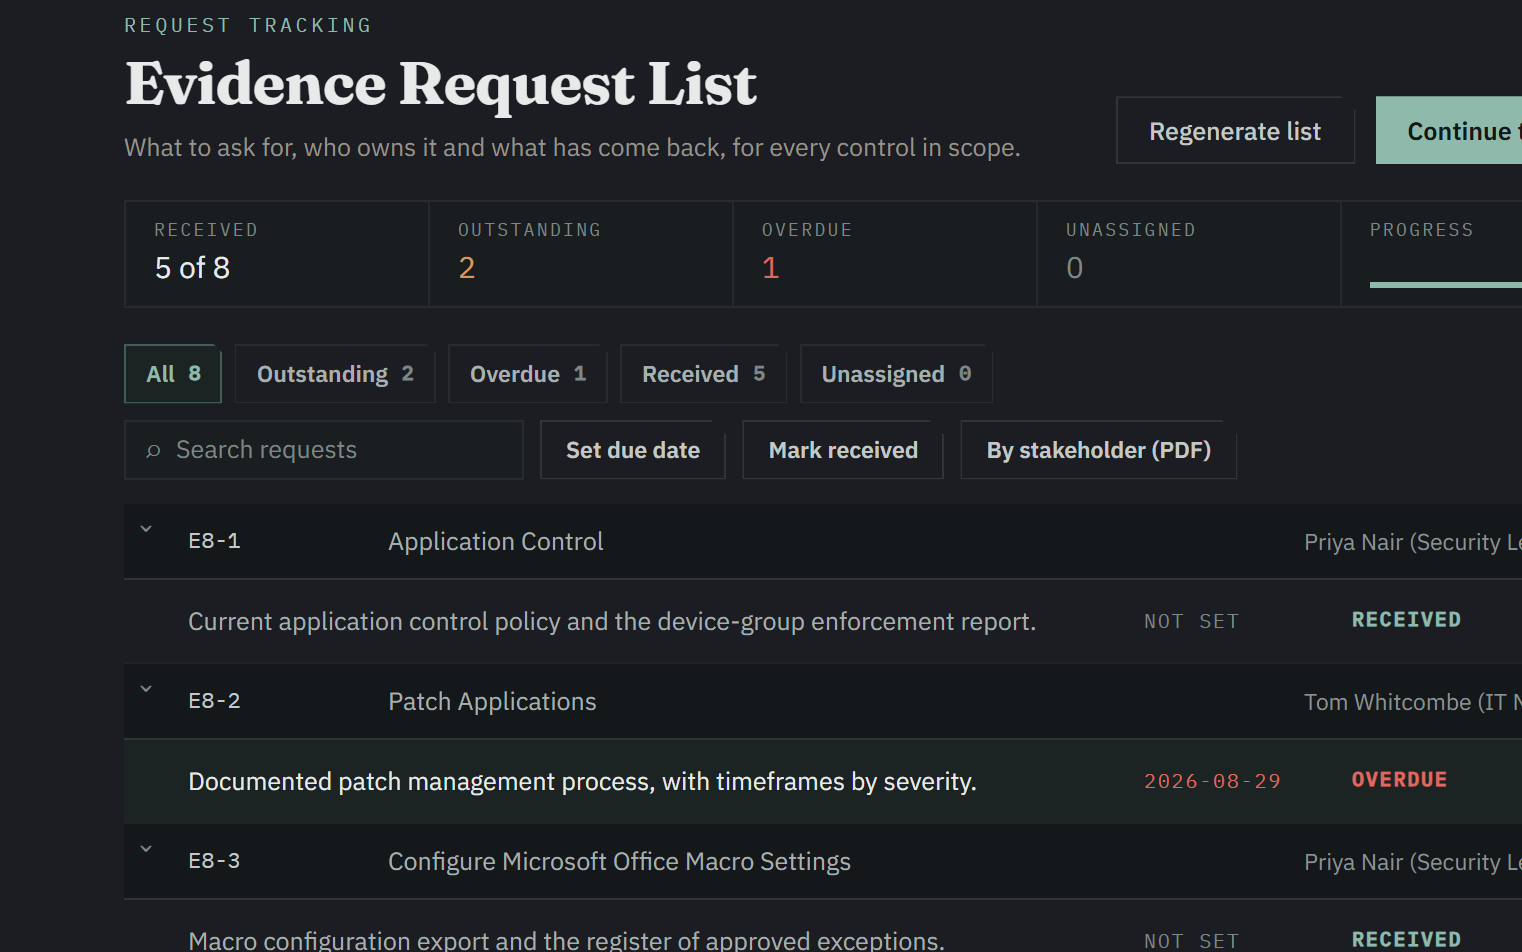Click owner Tom Whitcombe
1522x952 pixels.
click(x=1413, y=702)
